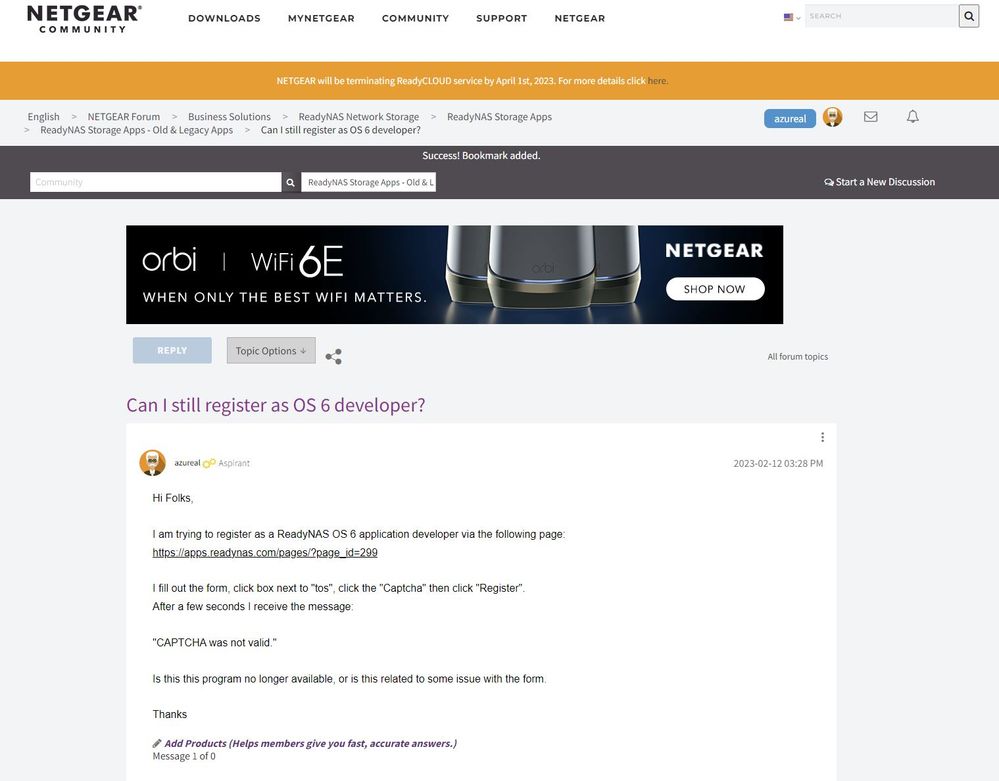Open the DOWNLOADS menu
999x781 pixels.
224,18
